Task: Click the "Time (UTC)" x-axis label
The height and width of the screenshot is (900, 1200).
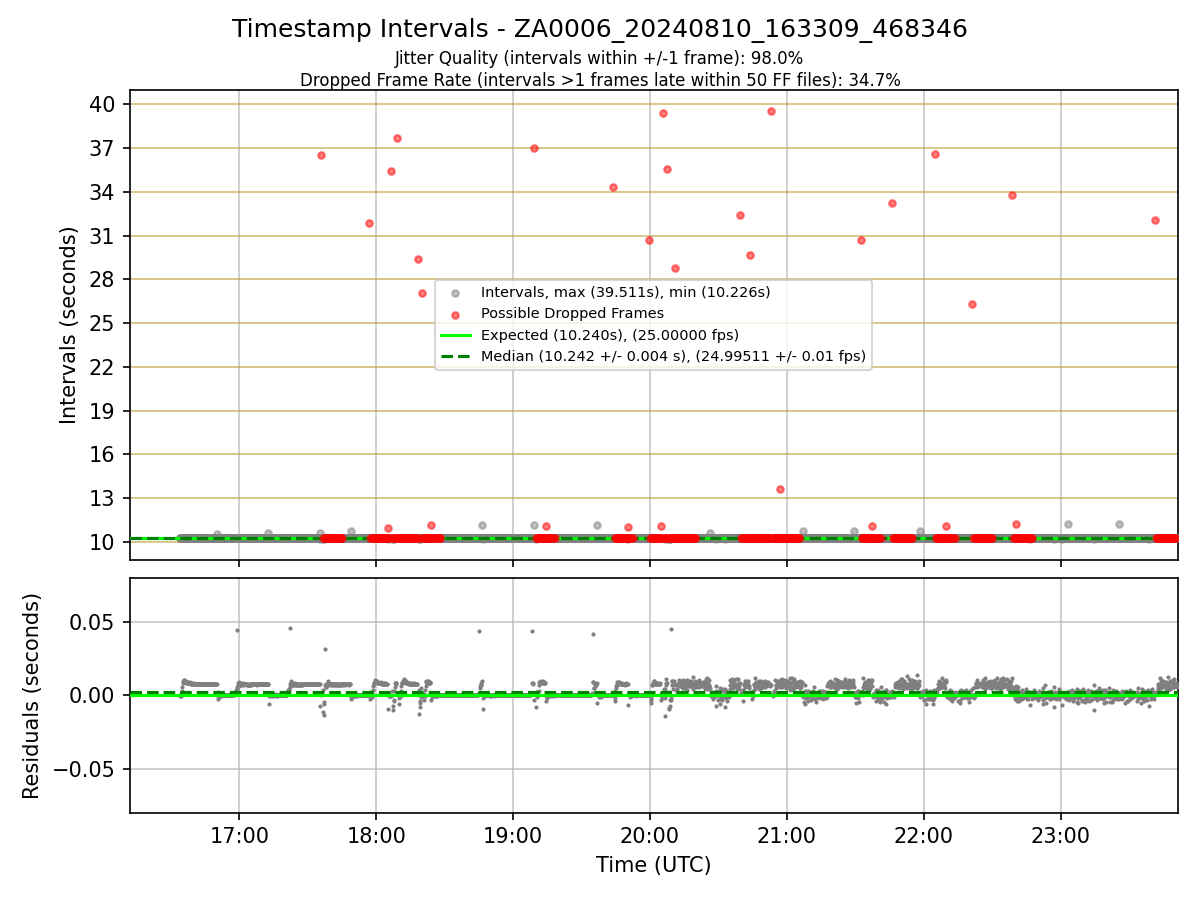Action: (x=654, y=865)
